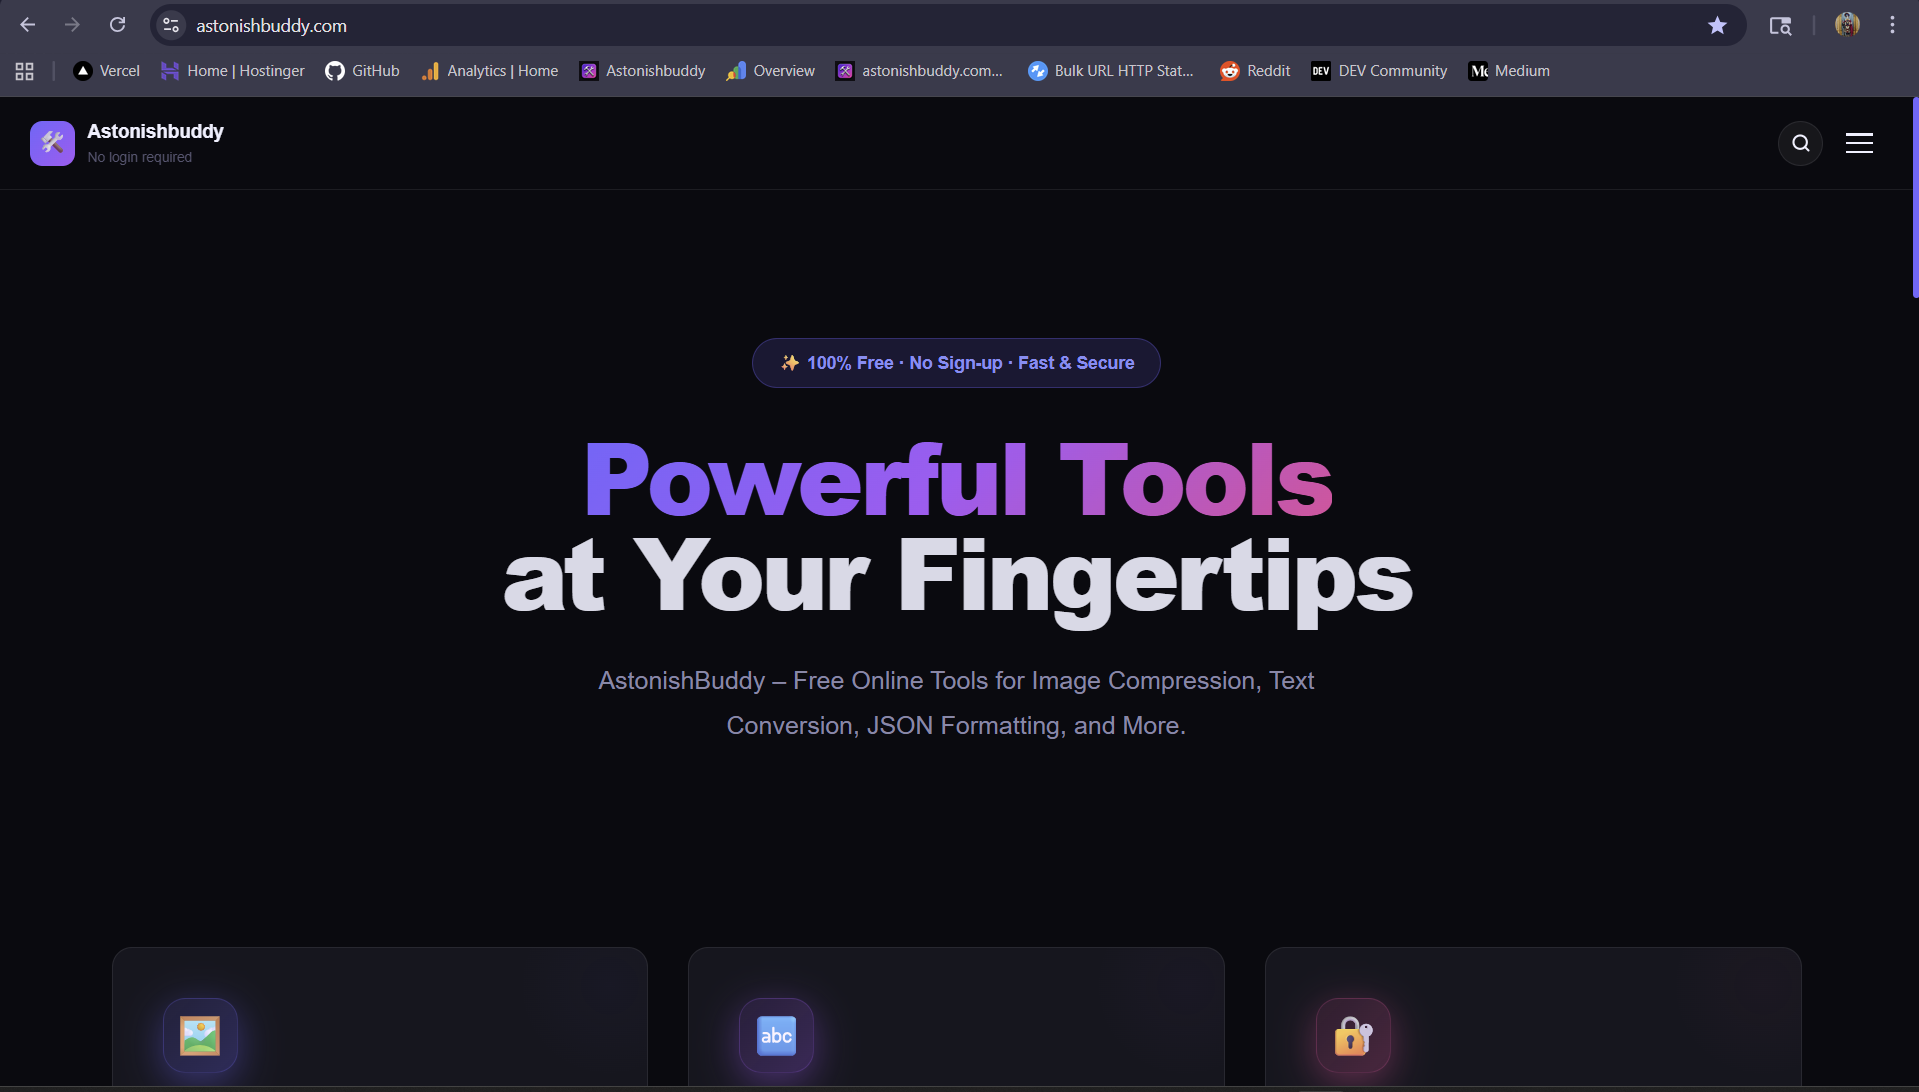Click the 'Powerful Tools' gradient heading
The height and width of the screenshot is (1092, 1919).
click(x=958, y=481)
